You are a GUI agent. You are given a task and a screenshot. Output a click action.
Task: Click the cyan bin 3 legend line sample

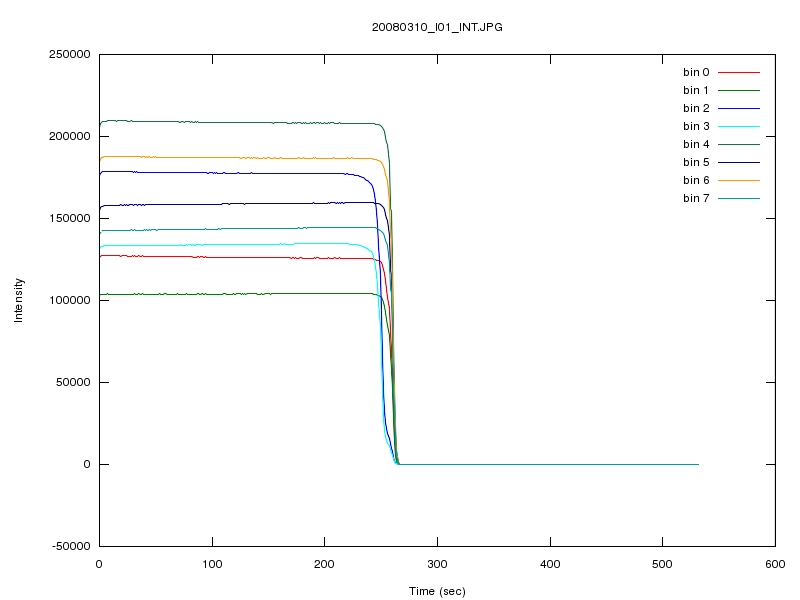click(739, 127)
